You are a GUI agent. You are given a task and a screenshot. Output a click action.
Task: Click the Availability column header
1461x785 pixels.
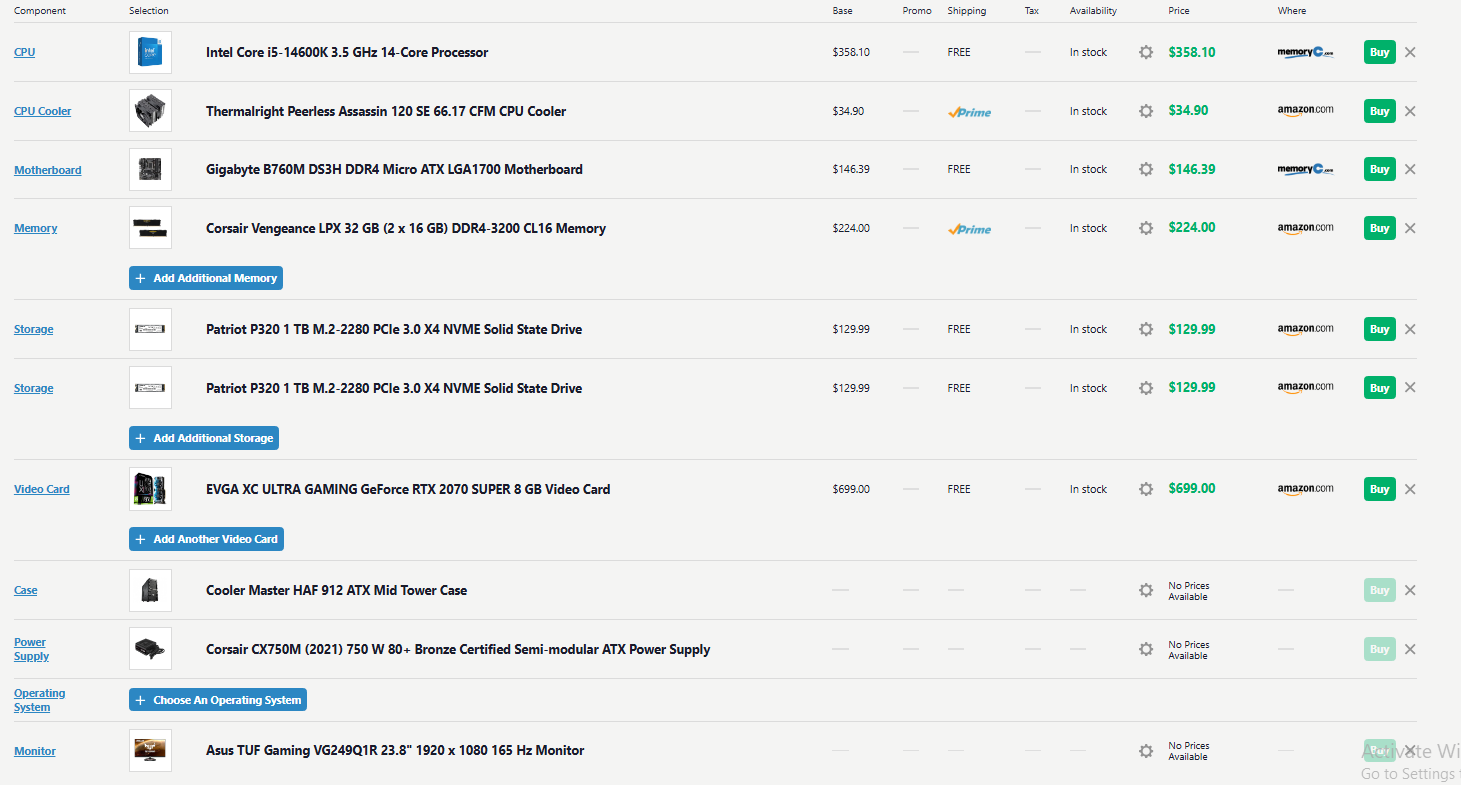tap(1093, 11)
